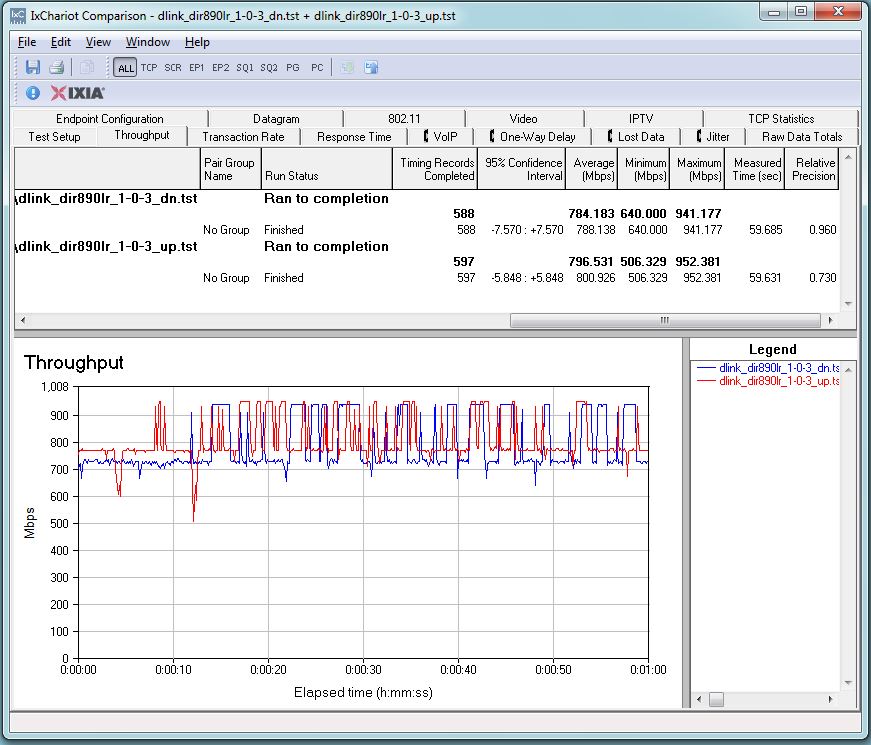Screen dimensions: 871x745
Task: Switch to the Lost Data tab
Action: click(x=636, y=137)
